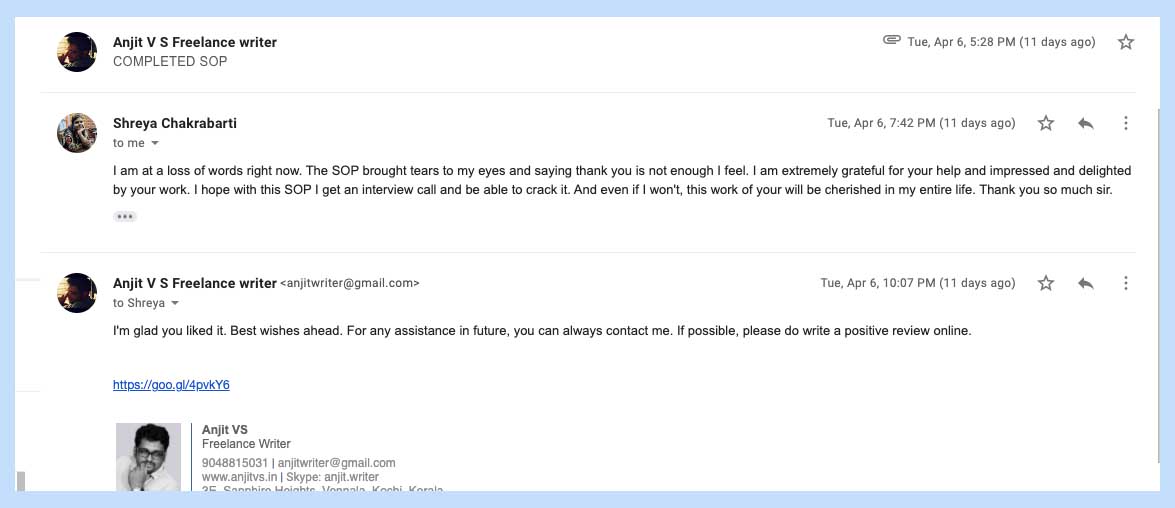Viewport: 1175px width, 508px height.
Task: Click Anjit's avatar on collapsed message
Action: click(x=77, y=52)
